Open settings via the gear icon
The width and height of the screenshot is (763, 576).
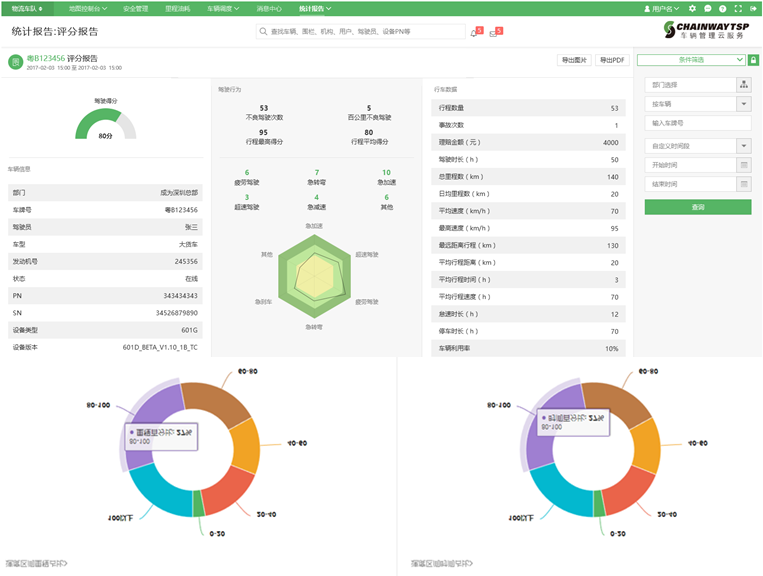[x=692, y=8]
